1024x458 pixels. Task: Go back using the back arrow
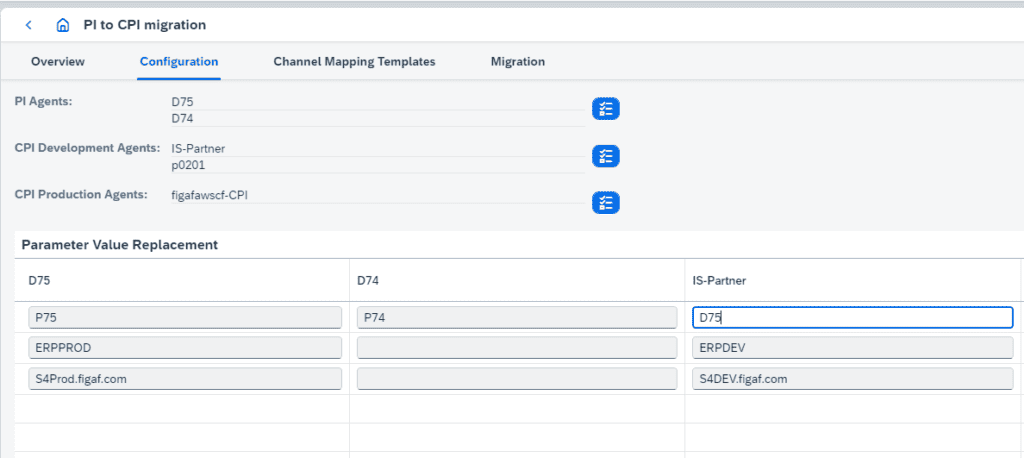click(x=28, y=25)
